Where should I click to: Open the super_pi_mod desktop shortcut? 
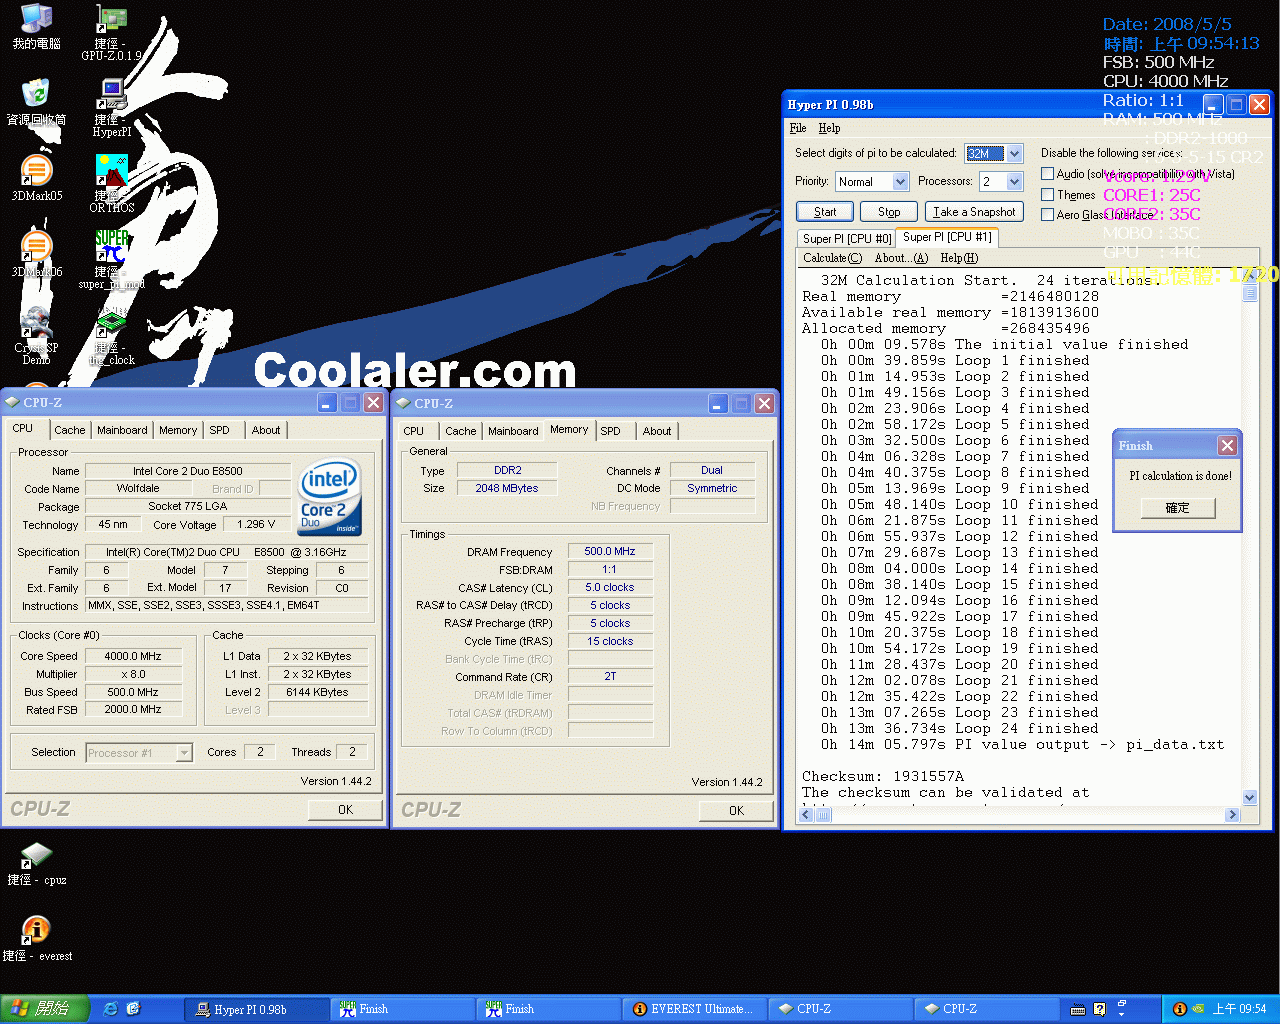coord(111,260)
